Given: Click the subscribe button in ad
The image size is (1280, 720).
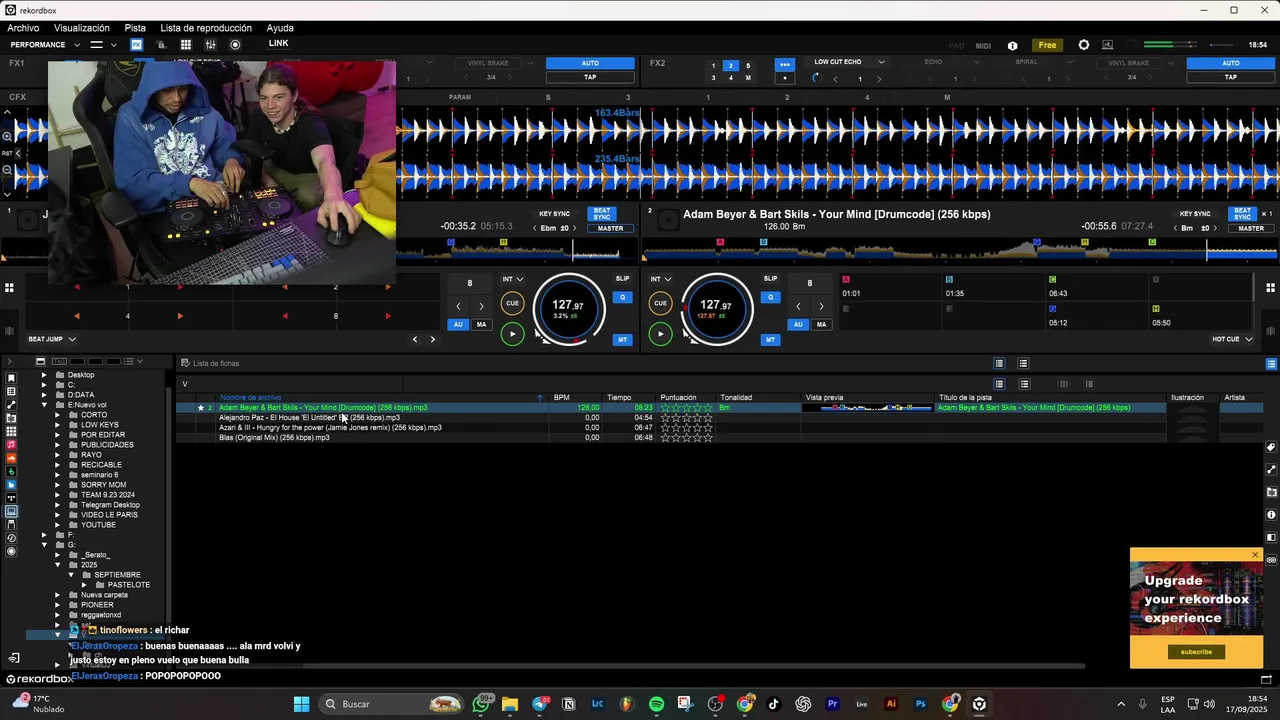Looking at the screenshot, I should point(1196,652).
